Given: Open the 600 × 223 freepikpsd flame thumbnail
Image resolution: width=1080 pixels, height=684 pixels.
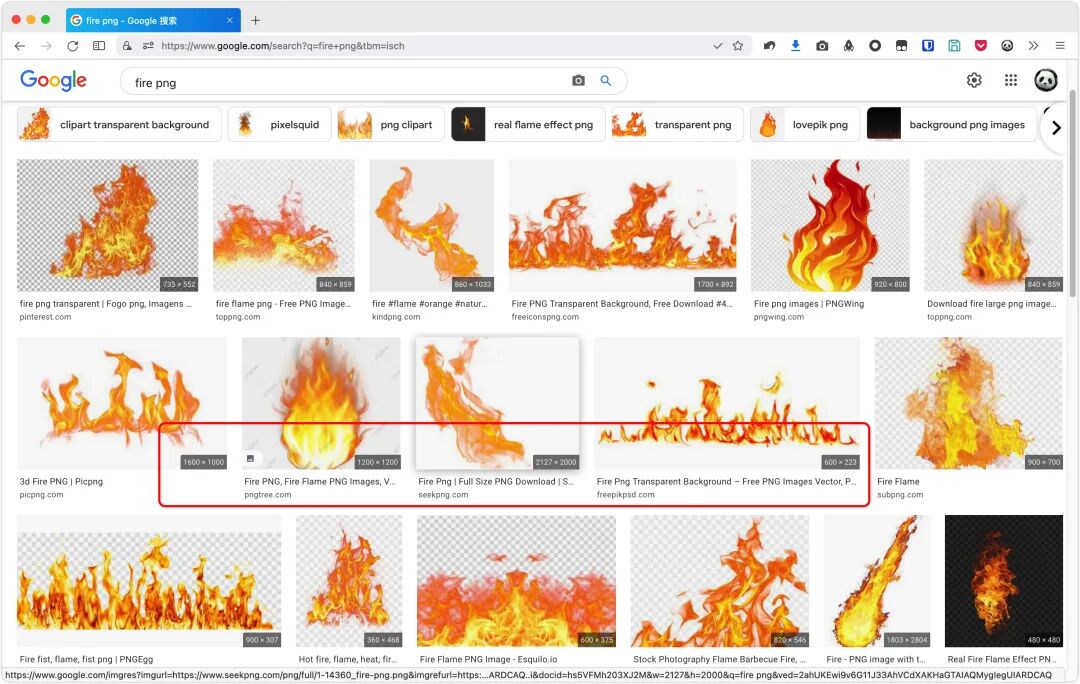Looking at the screenshot, I should tap(727, 403).
